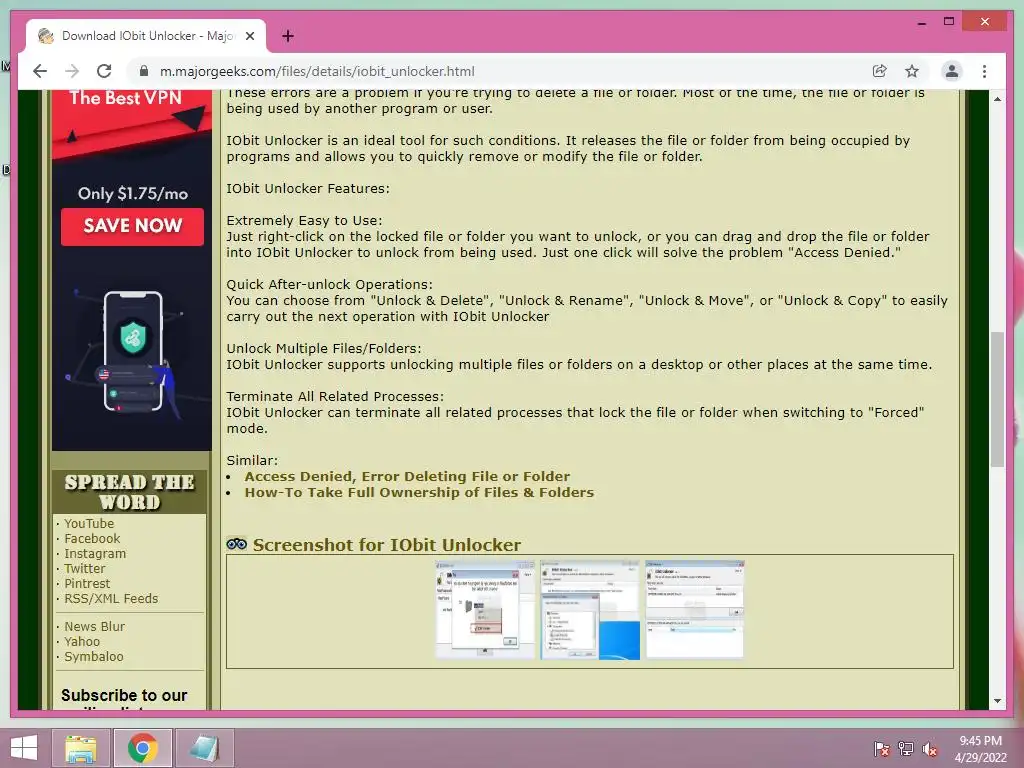This screenshot has width=1024, height=768.
Task: Open the Windows Start menu
Action: click(x=24, y=748)
